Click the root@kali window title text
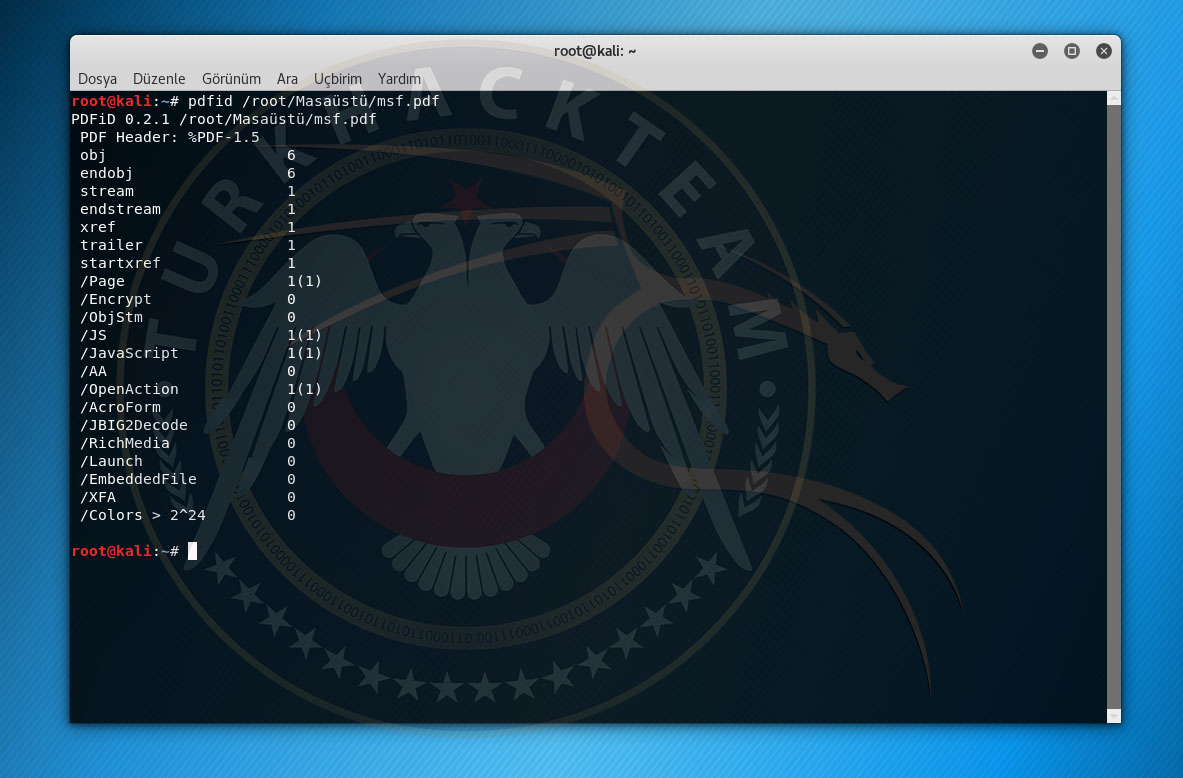1183x778 pixels. (x=595, y=51)
